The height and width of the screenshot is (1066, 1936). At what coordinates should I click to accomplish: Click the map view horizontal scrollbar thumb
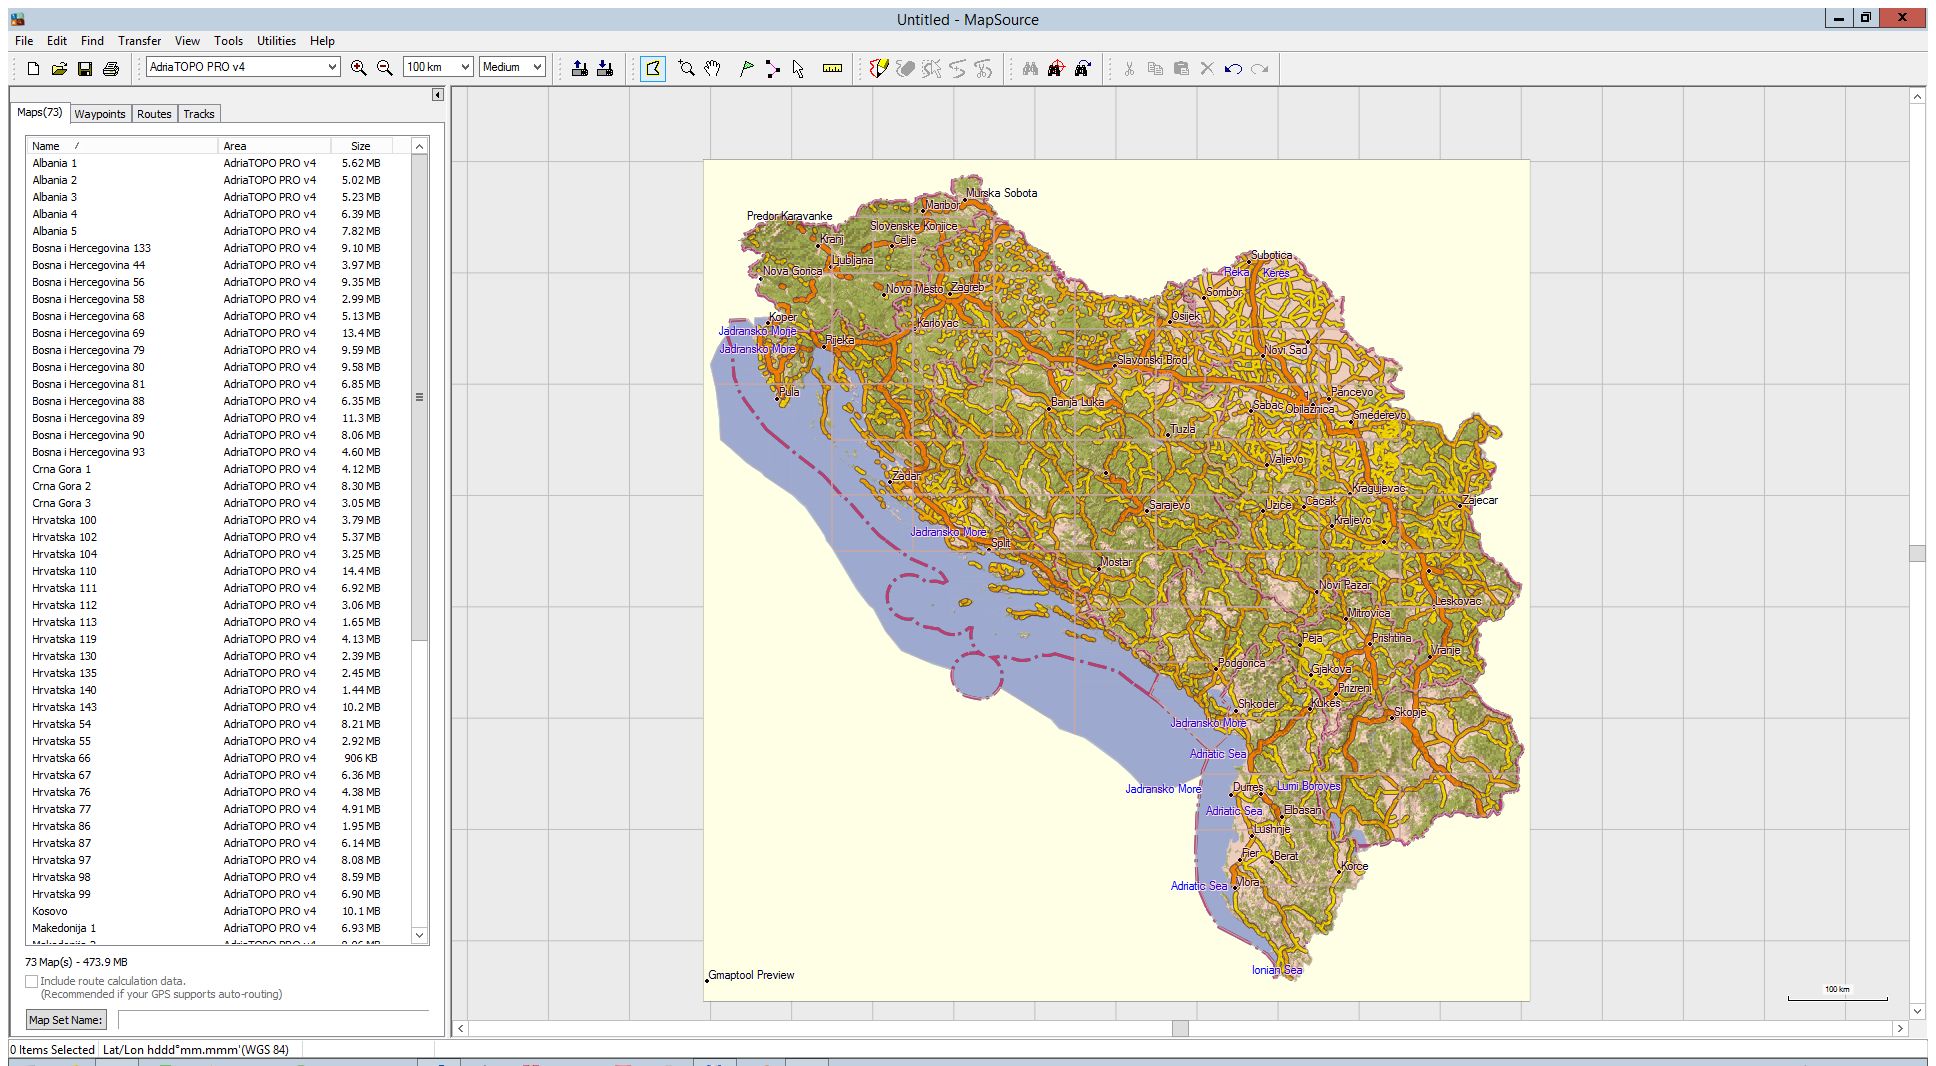click(1180, 1028)
